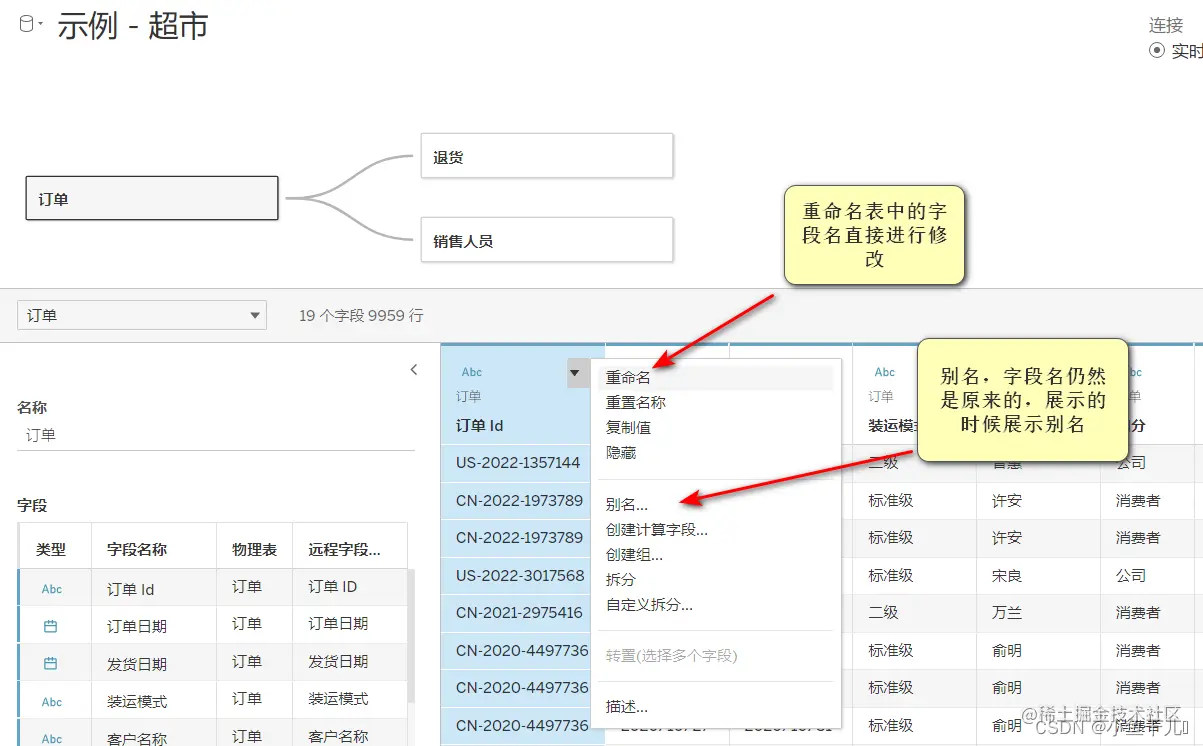The image size is (1203, 746).
Task: Choose 复制值 from the context menu
Action: click(715, 427)
